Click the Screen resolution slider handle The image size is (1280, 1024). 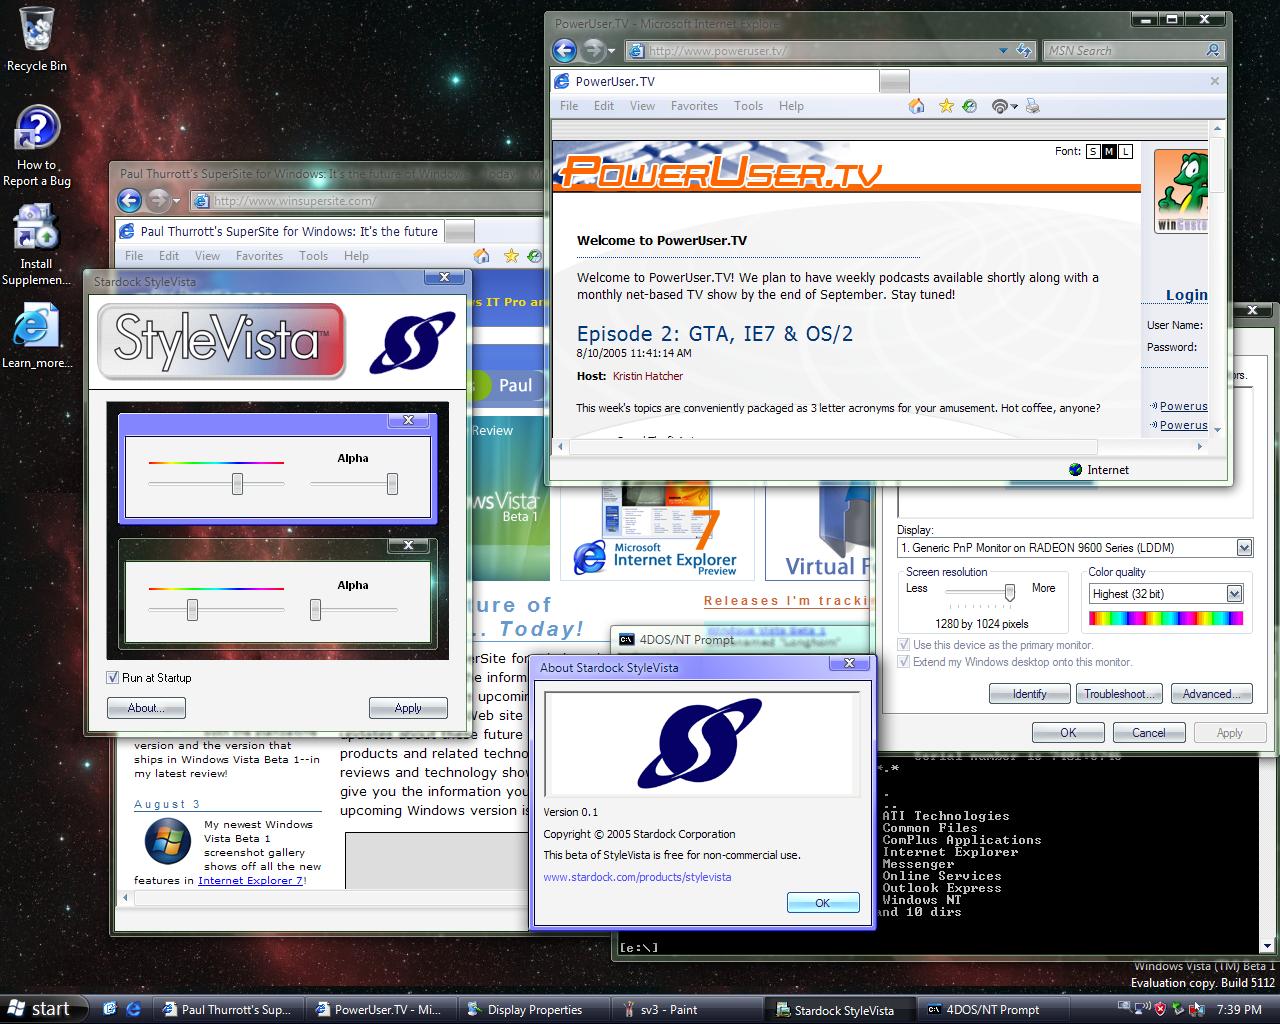click(x=1010, y=593)
